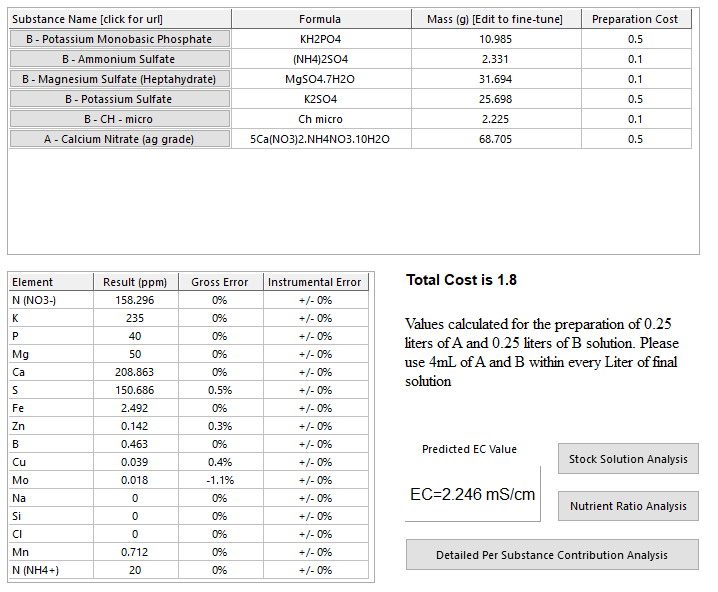This screenshot has width=718, height=592.
Task: Select the Cl element row label
Action: coord(51,534)
